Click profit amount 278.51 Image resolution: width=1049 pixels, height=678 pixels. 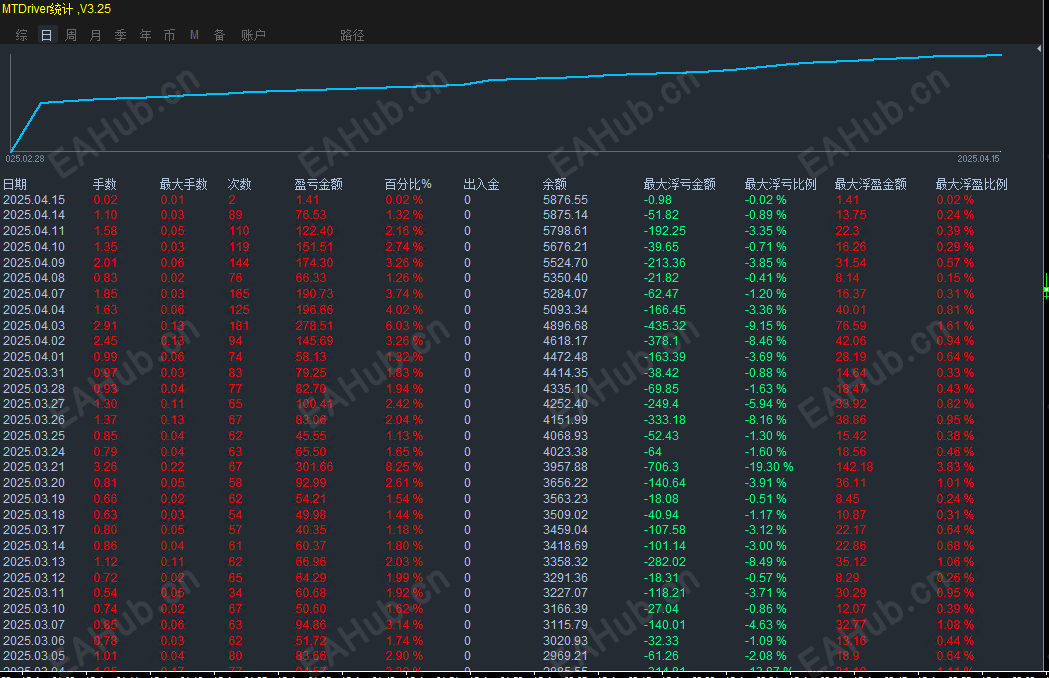pos(314,326)
